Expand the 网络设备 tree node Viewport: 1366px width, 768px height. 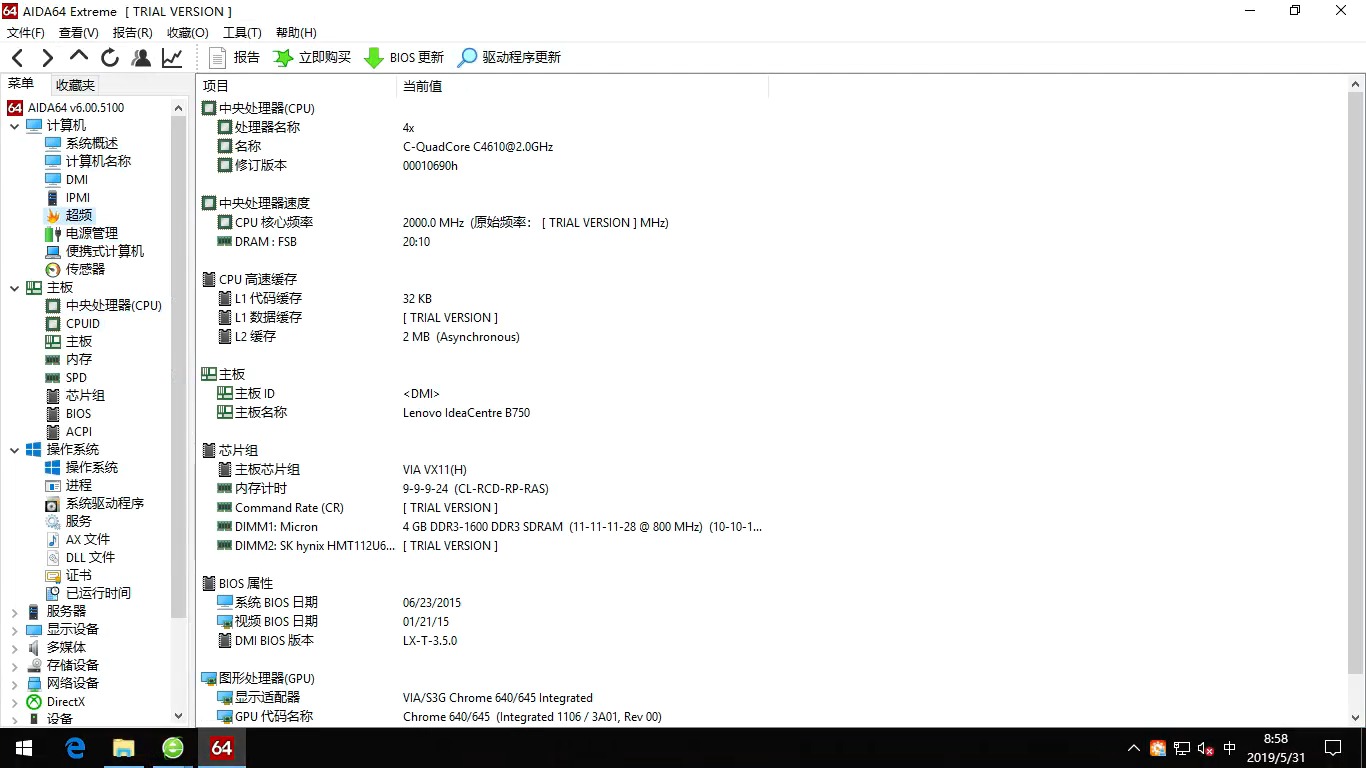click(x=14, y=684)
